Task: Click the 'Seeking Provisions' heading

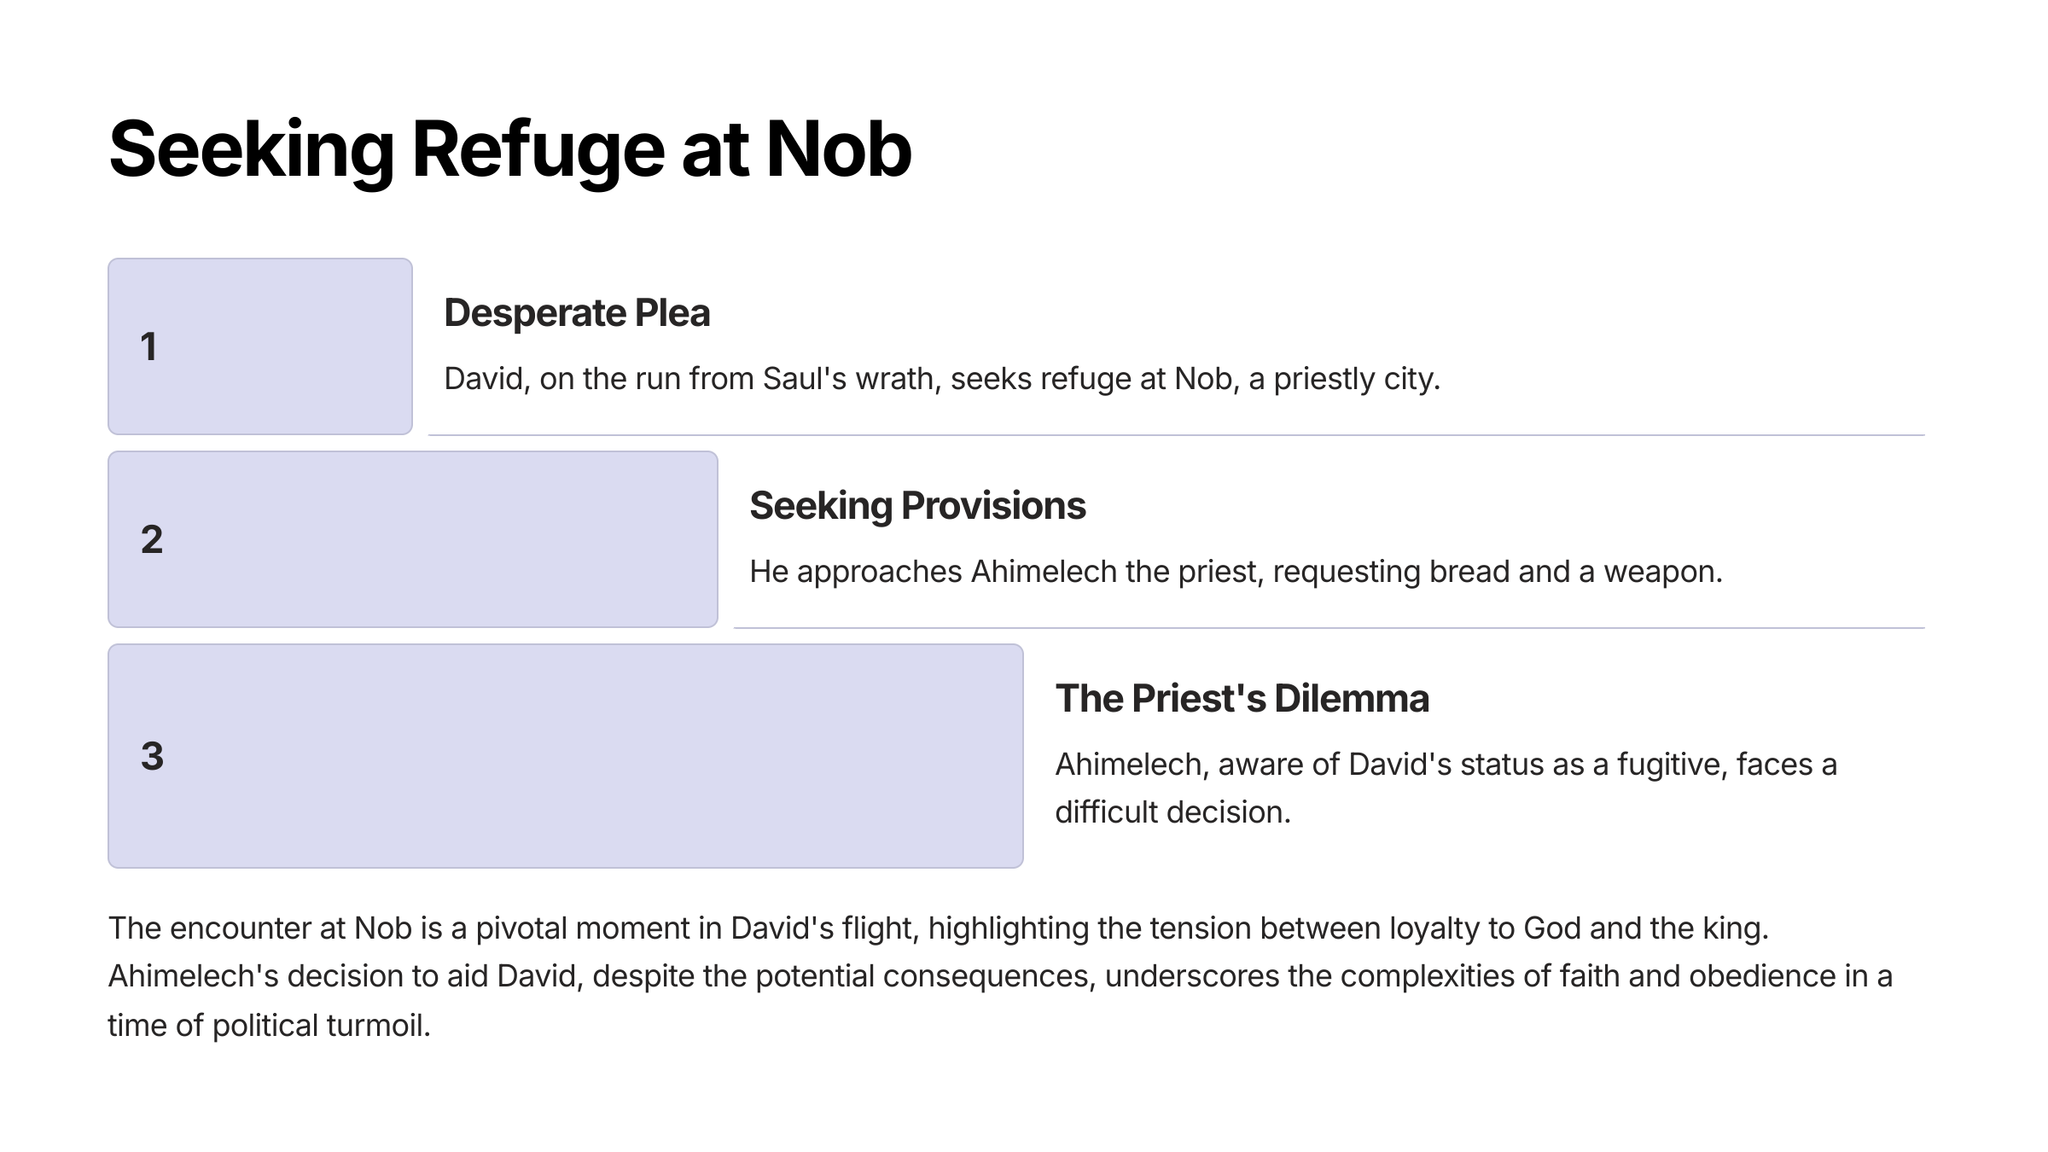Action: click(917, 506)
